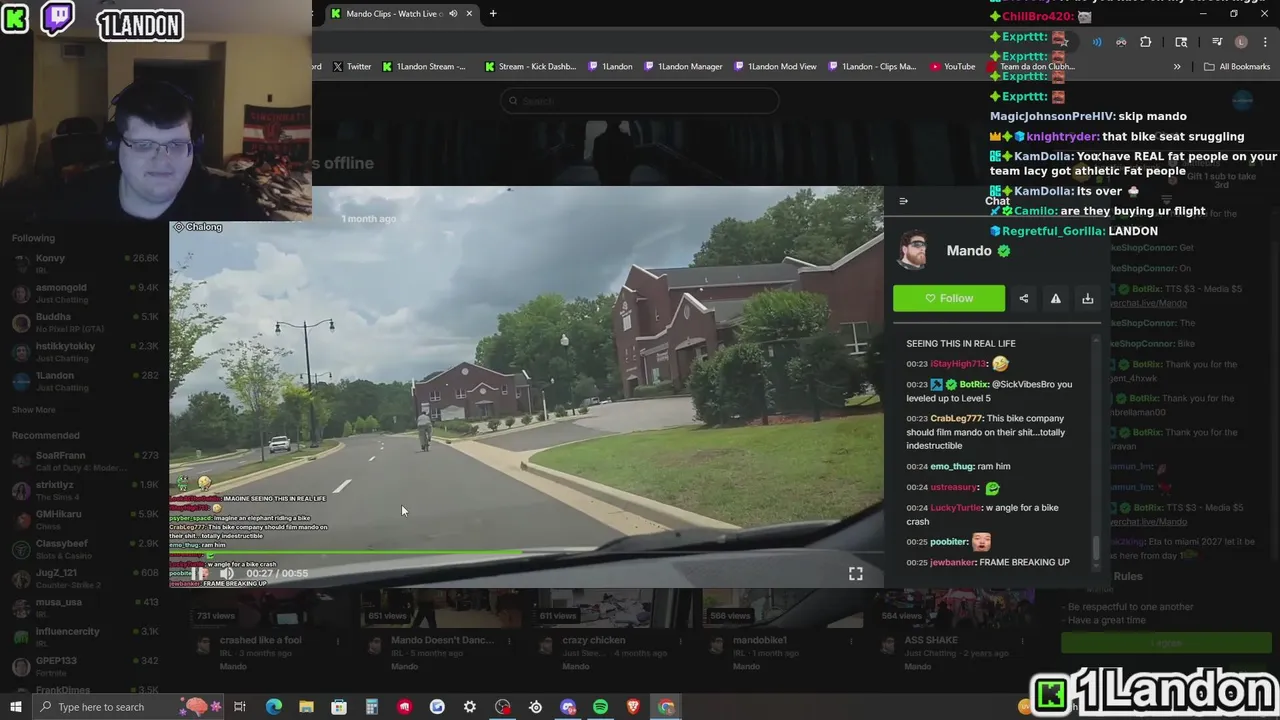The image size is (1280, 720).
Task: Open hstikkytokky in the Following list
Action: pos(85,352)
